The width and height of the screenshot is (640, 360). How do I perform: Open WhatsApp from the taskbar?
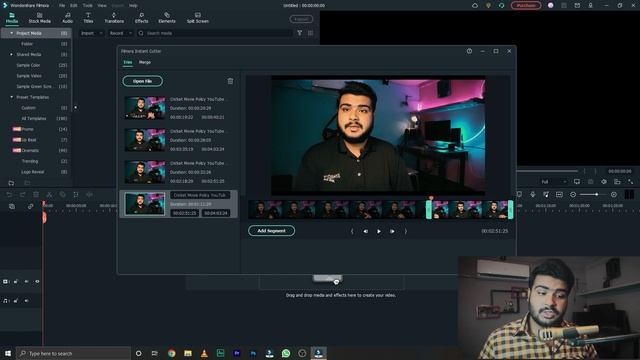(x=286, y=353)
